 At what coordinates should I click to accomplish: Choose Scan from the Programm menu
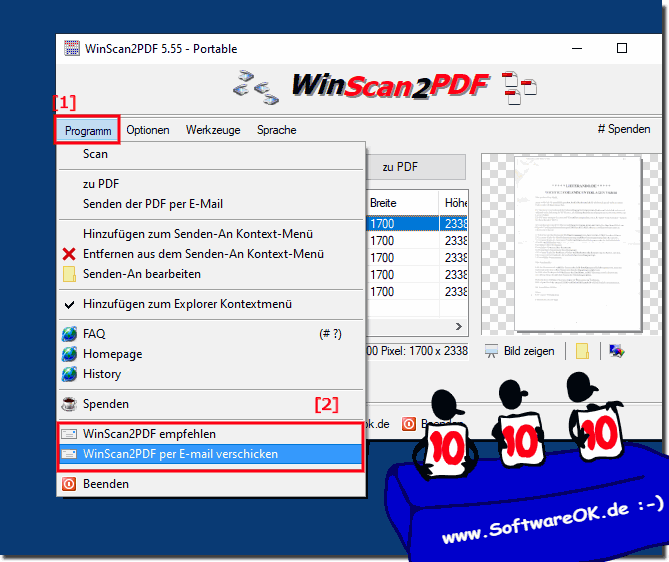click(211, 154)
